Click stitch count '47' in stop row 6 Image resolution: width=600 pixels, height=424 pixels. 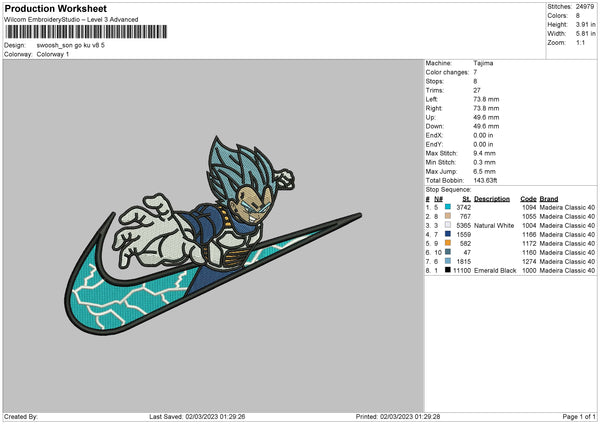tap(467, 253)
